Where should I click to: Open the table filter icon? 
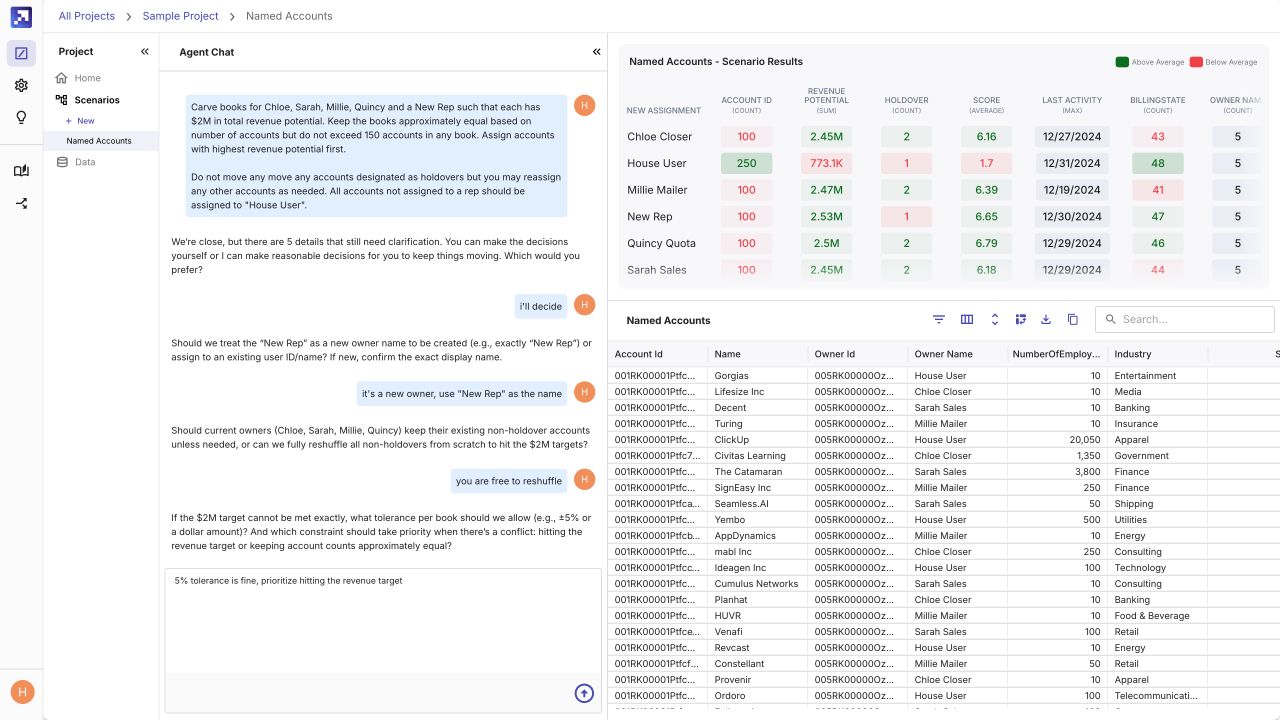click(x=939, y=319)
